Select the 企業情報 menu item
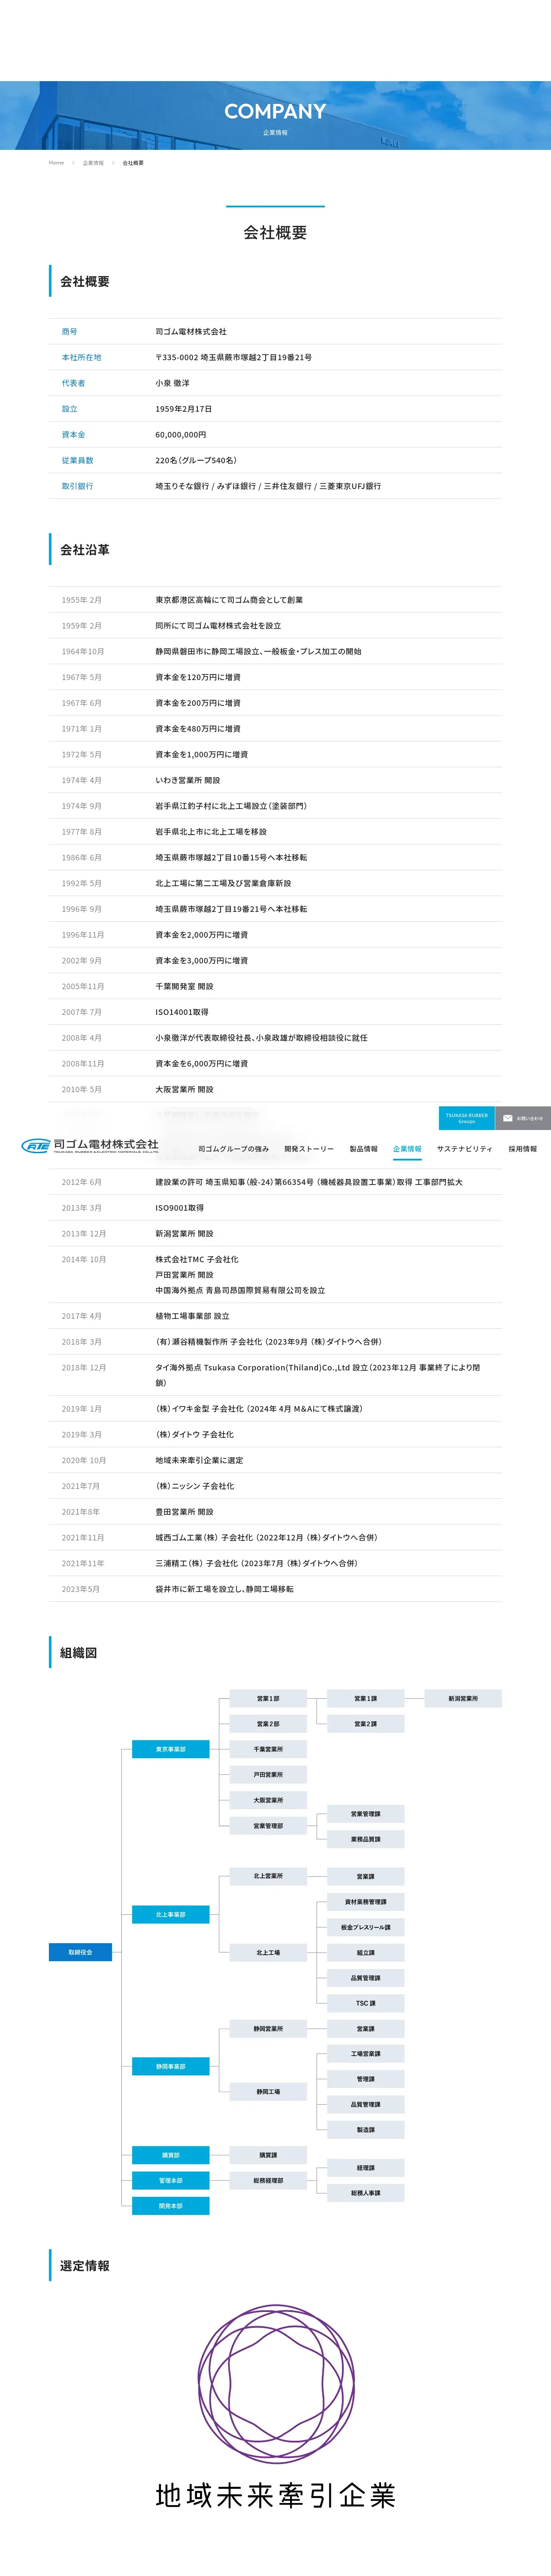551x2576 pixels. coord(407,1149)
